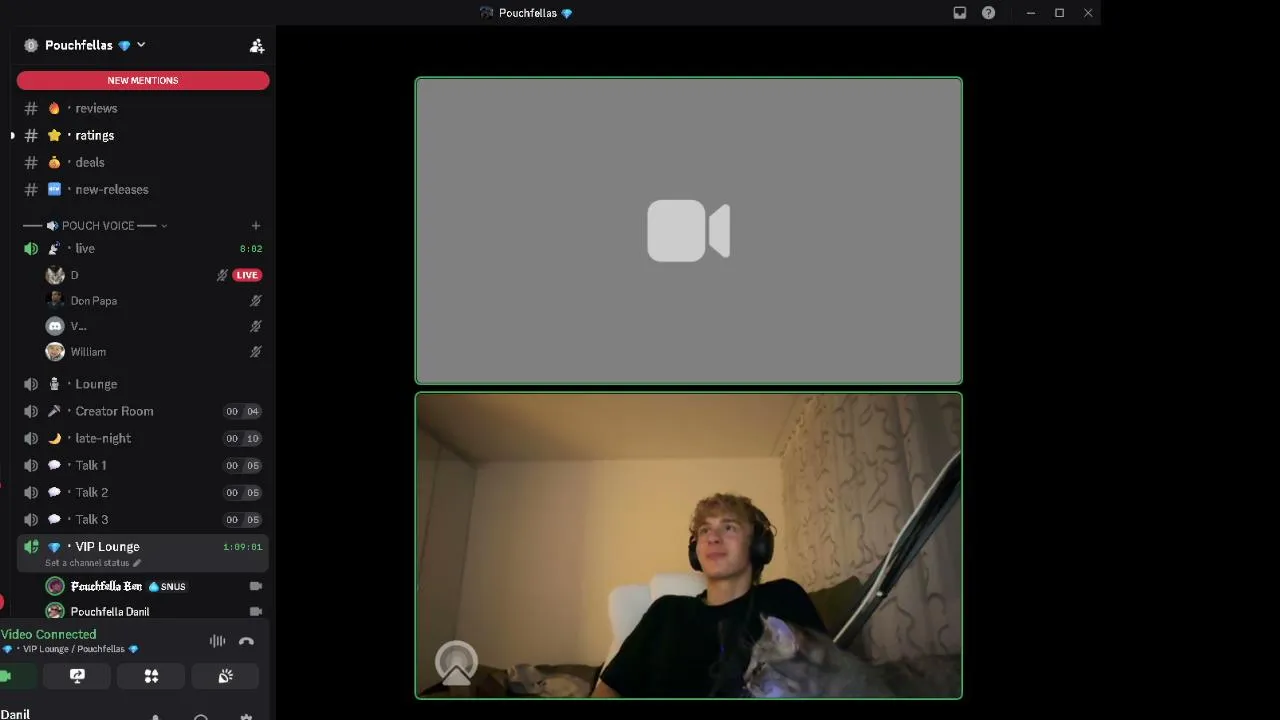Screen dimensions: 1280x720
Task: Turn off the camera
Action: click(16, 677)
